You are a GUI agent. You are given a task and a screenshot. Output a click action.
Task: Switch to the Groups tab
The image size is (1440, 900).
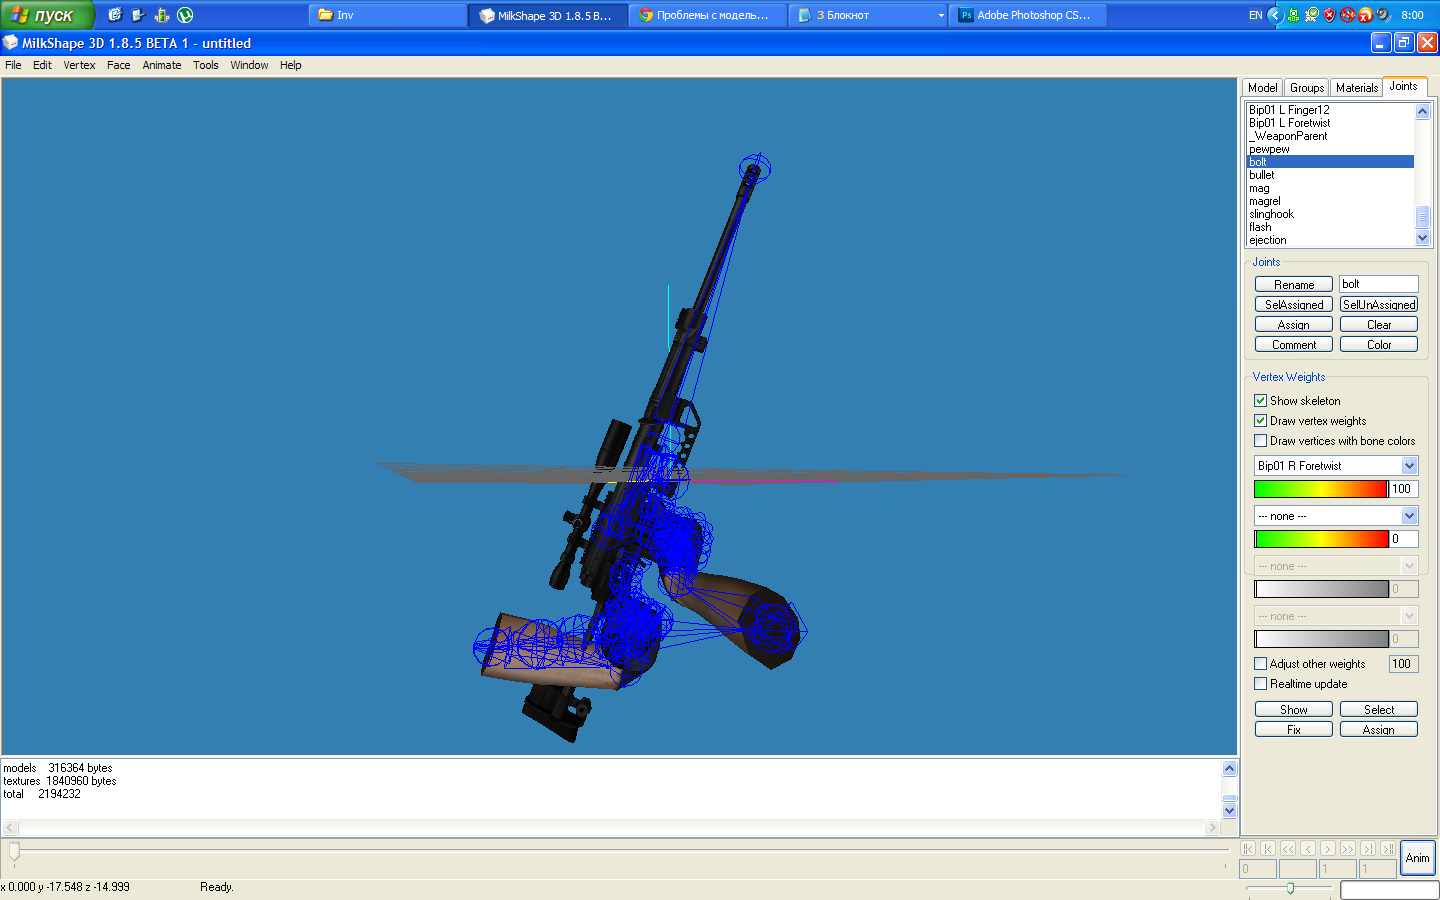tap(1306, 88)
